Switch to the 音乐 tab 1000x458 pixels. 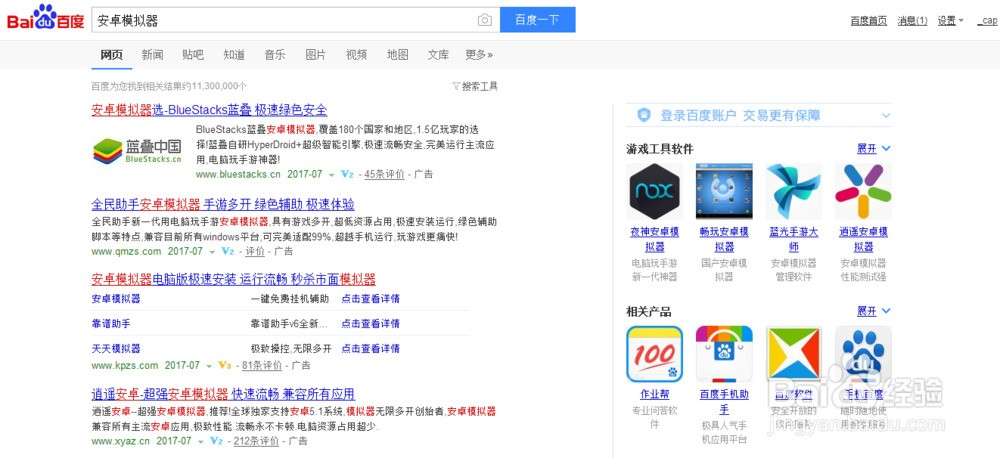tap(275, 55)
